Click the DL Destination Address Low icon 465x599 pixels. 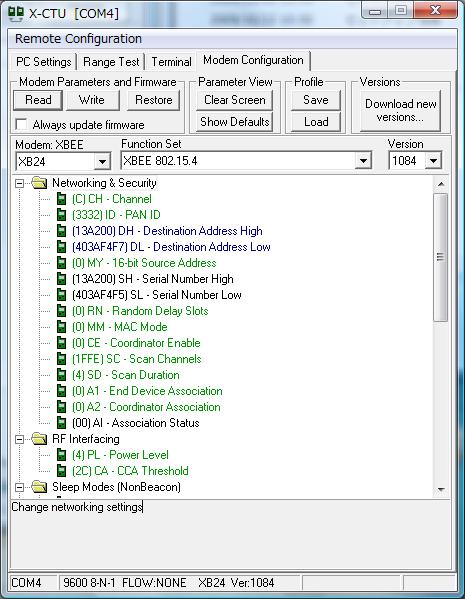[61, 247]
